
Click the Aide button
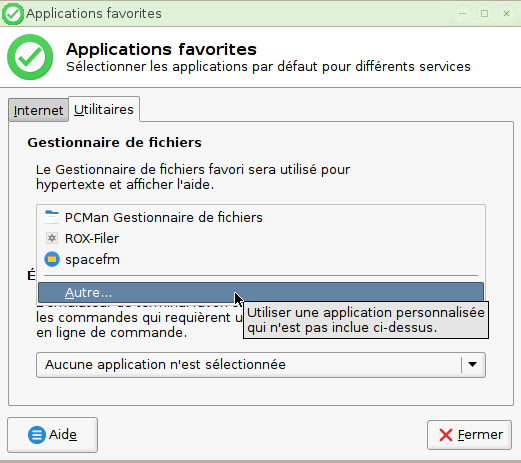pyautogui.click(x=52, y=435)
